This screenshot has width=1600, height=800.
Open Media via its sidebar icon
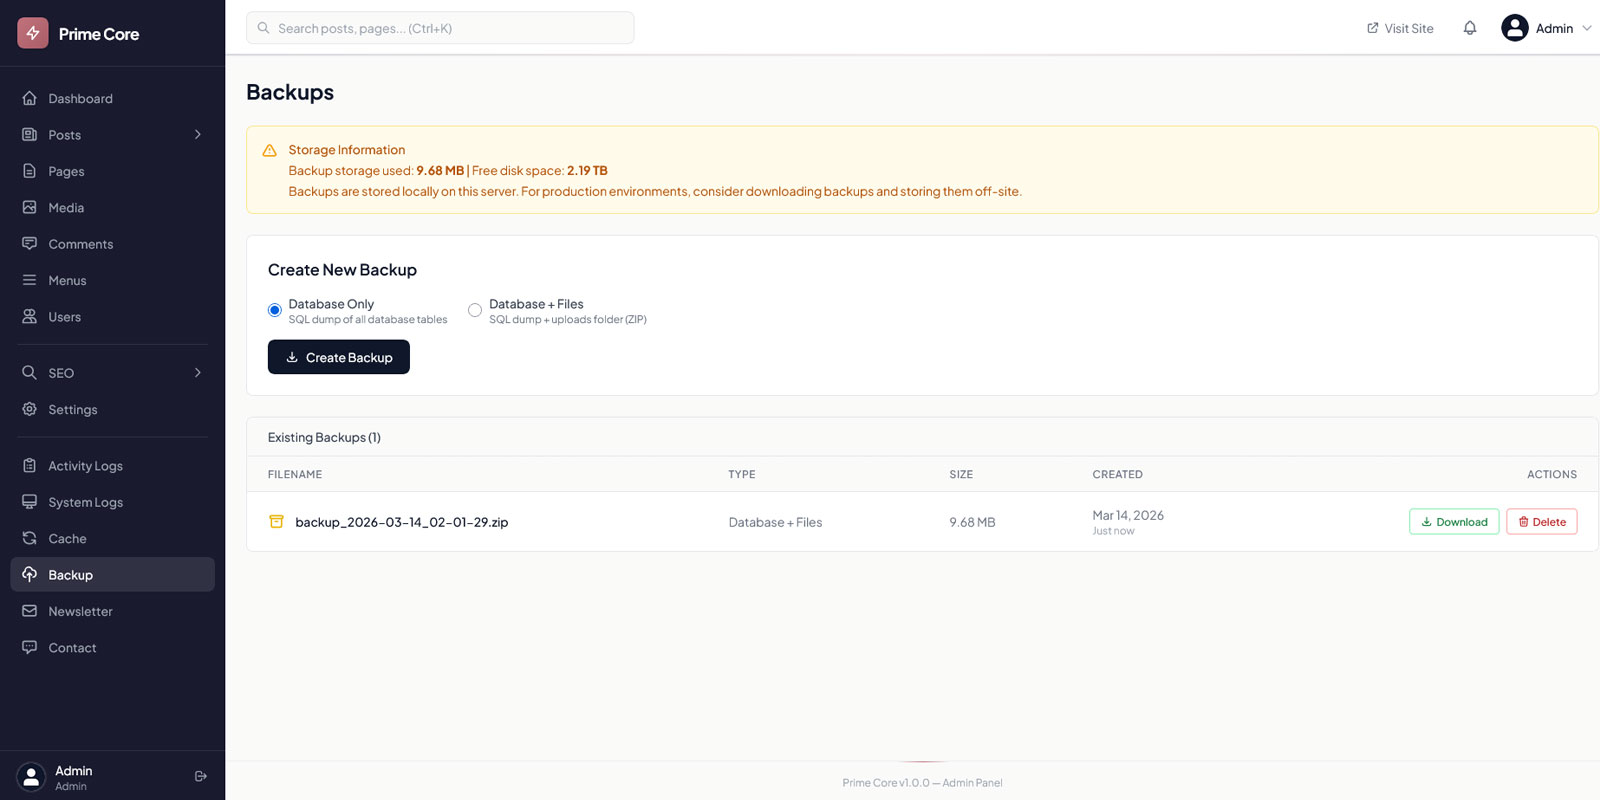[x=30, y=207]
